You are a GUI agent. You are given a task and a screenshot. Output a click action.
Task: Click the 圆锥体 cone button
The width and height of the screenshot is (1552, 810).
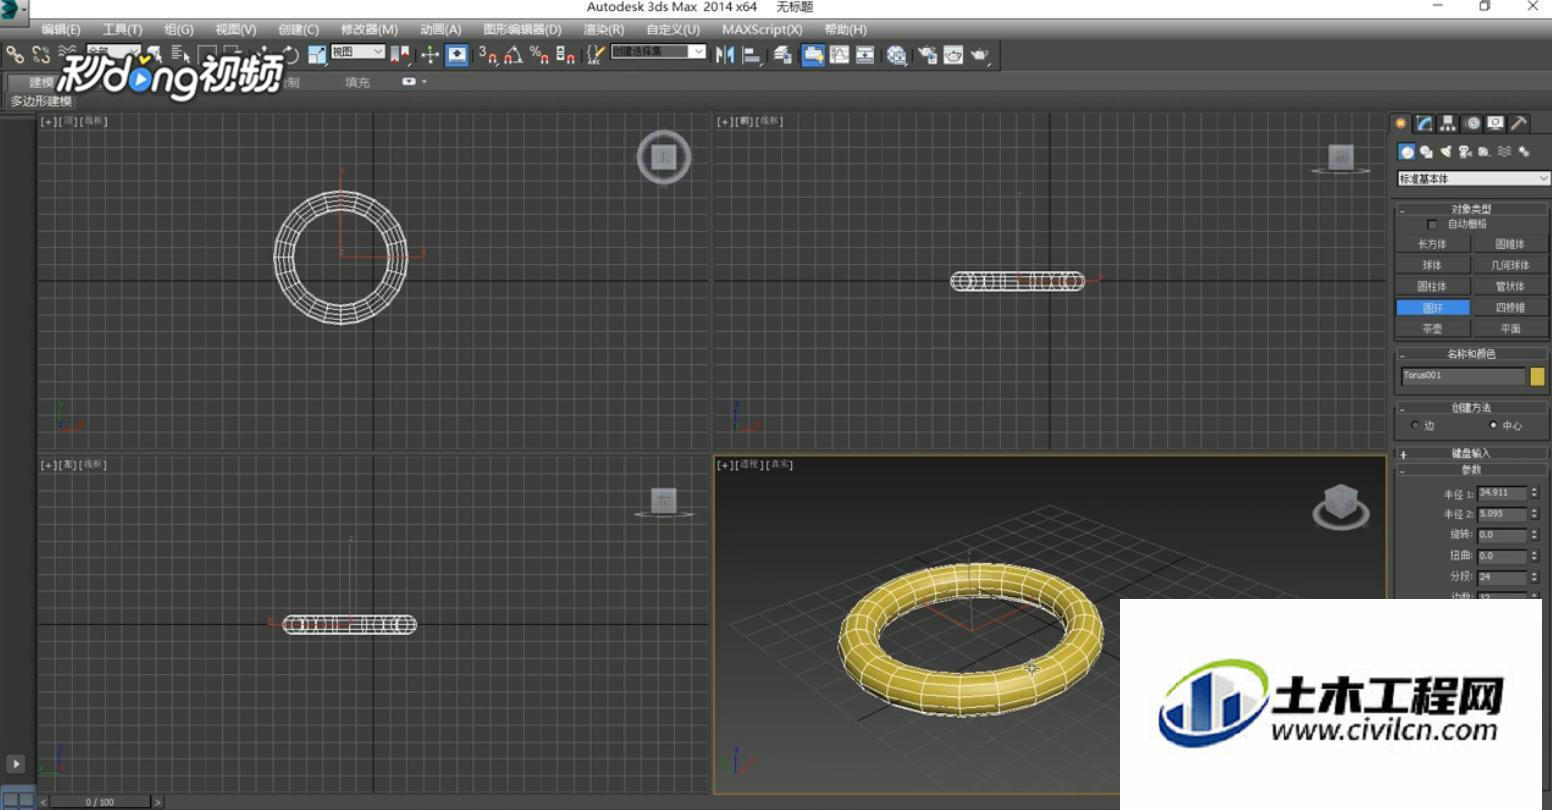click(x=1510, y=244)
